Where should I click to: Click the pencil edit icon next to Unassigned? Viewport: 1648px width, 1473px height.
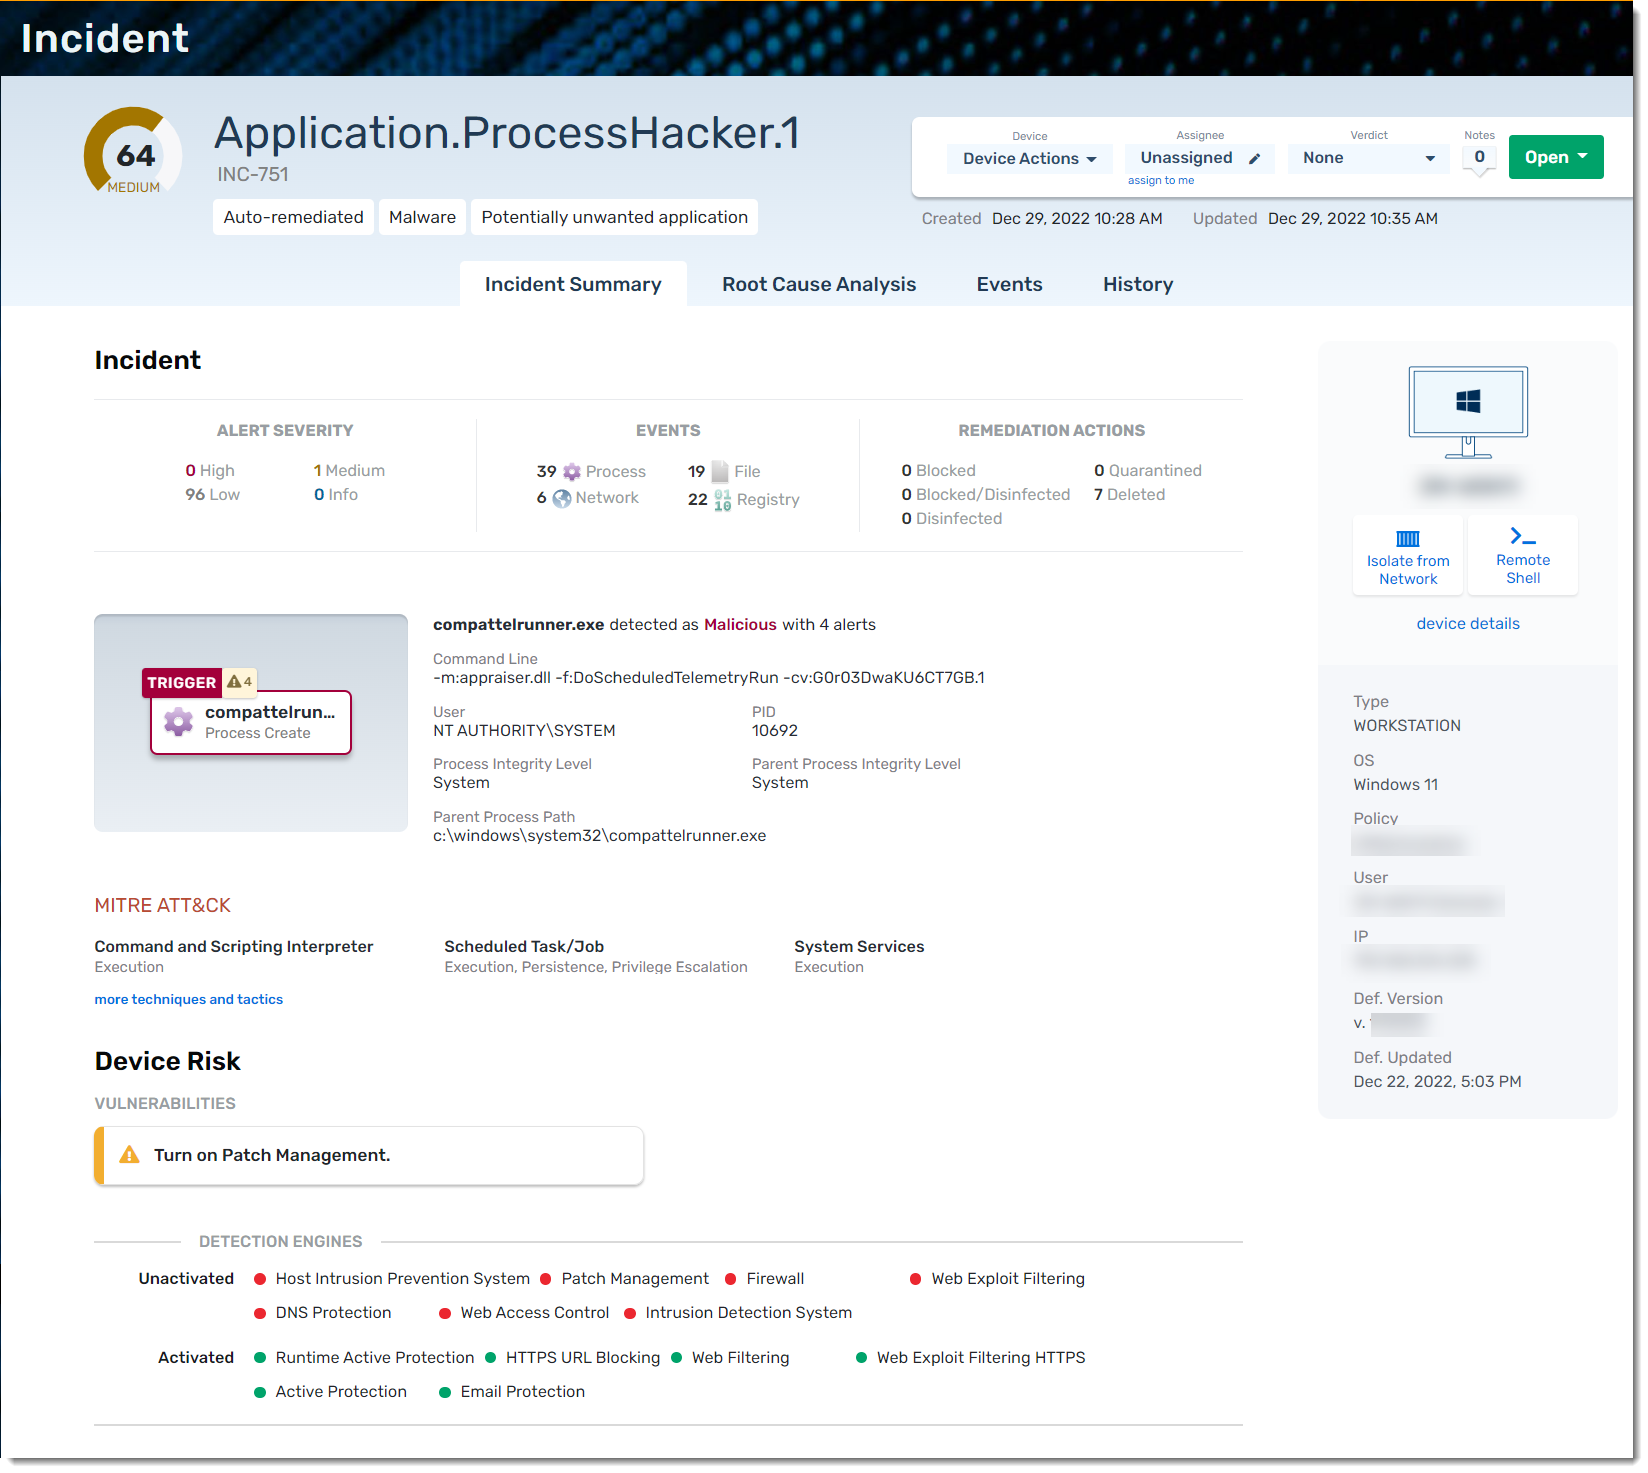tap(1254, 158)
